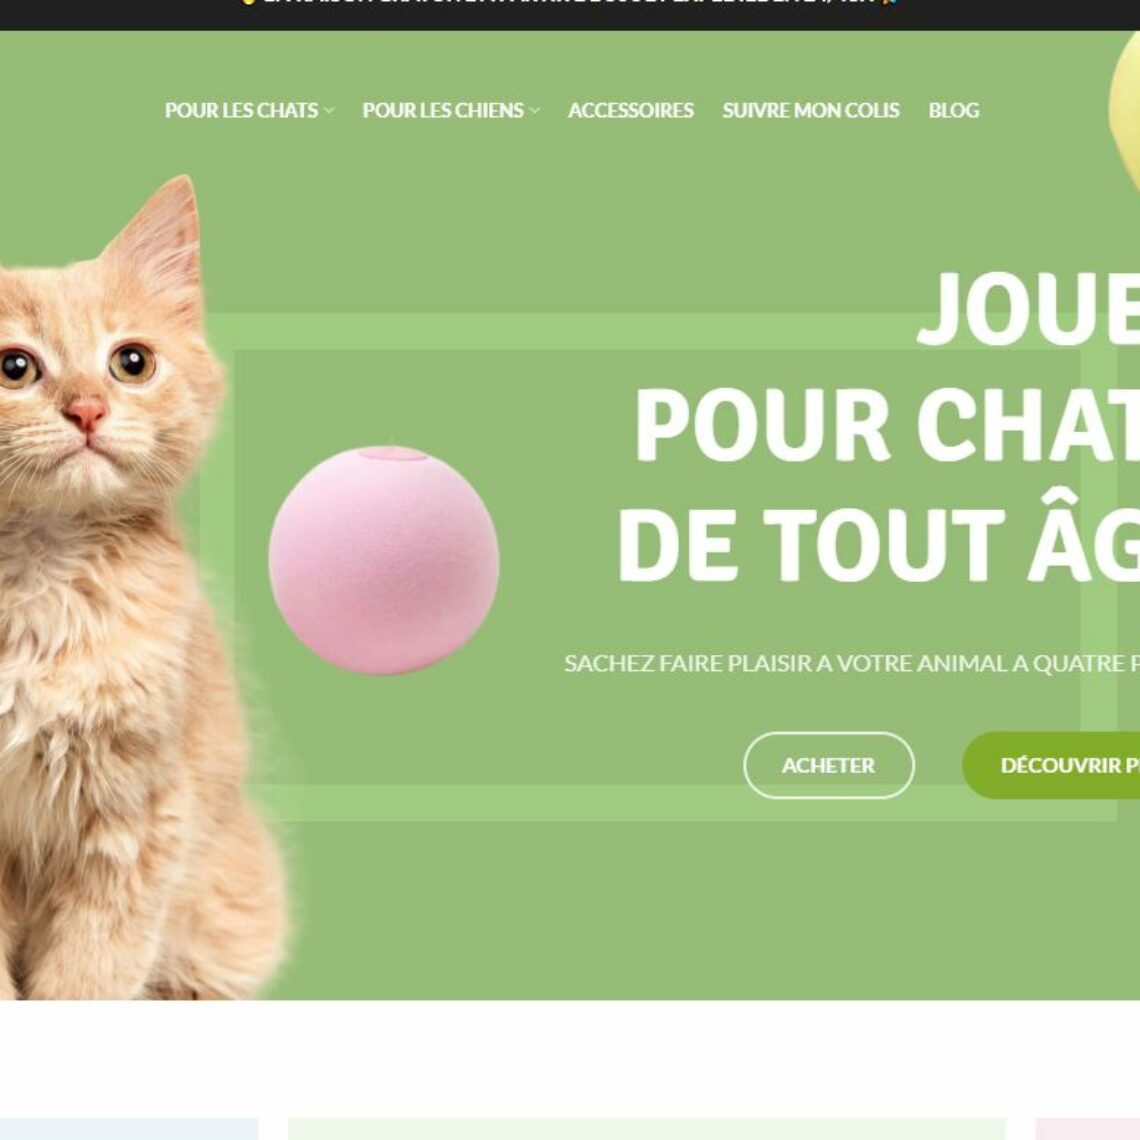Click the yellow ball in the top corner
This screenshot has height=1140, width=1140.
click(1125, 109)
